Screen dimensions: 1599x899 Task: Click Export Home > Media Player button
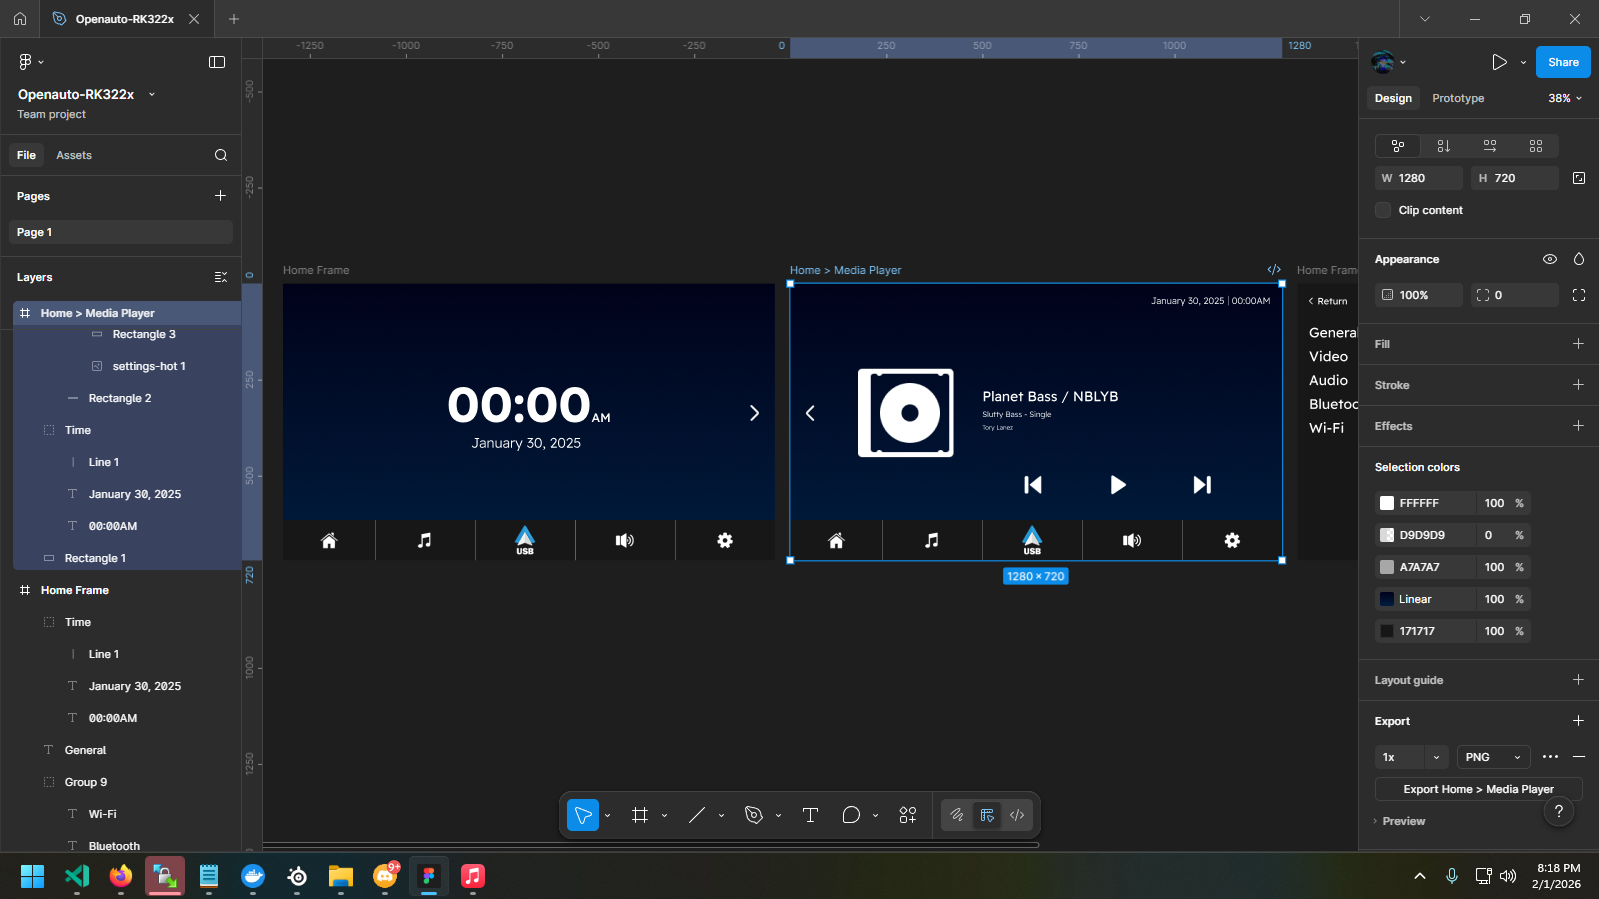(1478, 789)
